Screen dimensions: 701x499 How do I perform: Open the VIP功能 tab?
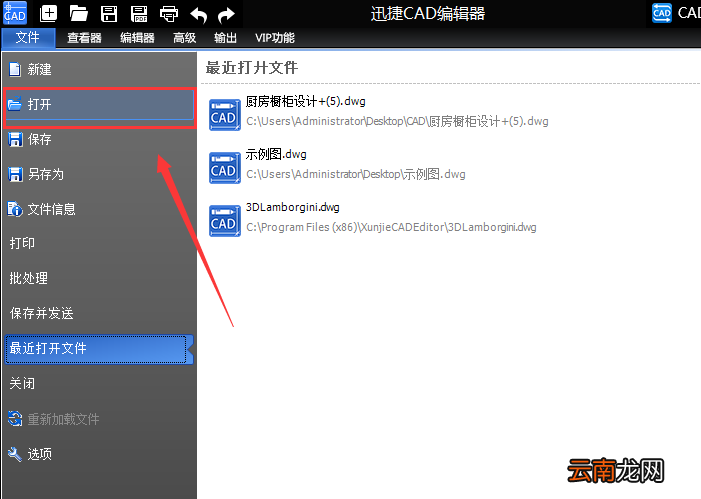tap(274, 38)
